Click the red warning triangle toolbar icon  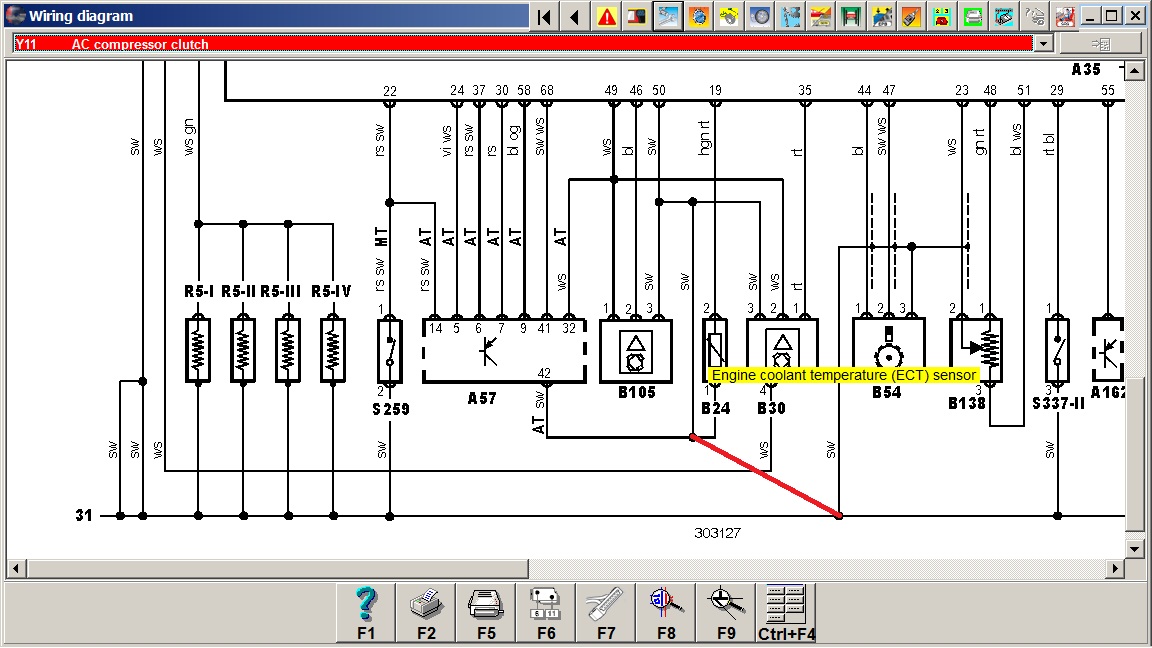pyautogui.click(x=606, y=16)
